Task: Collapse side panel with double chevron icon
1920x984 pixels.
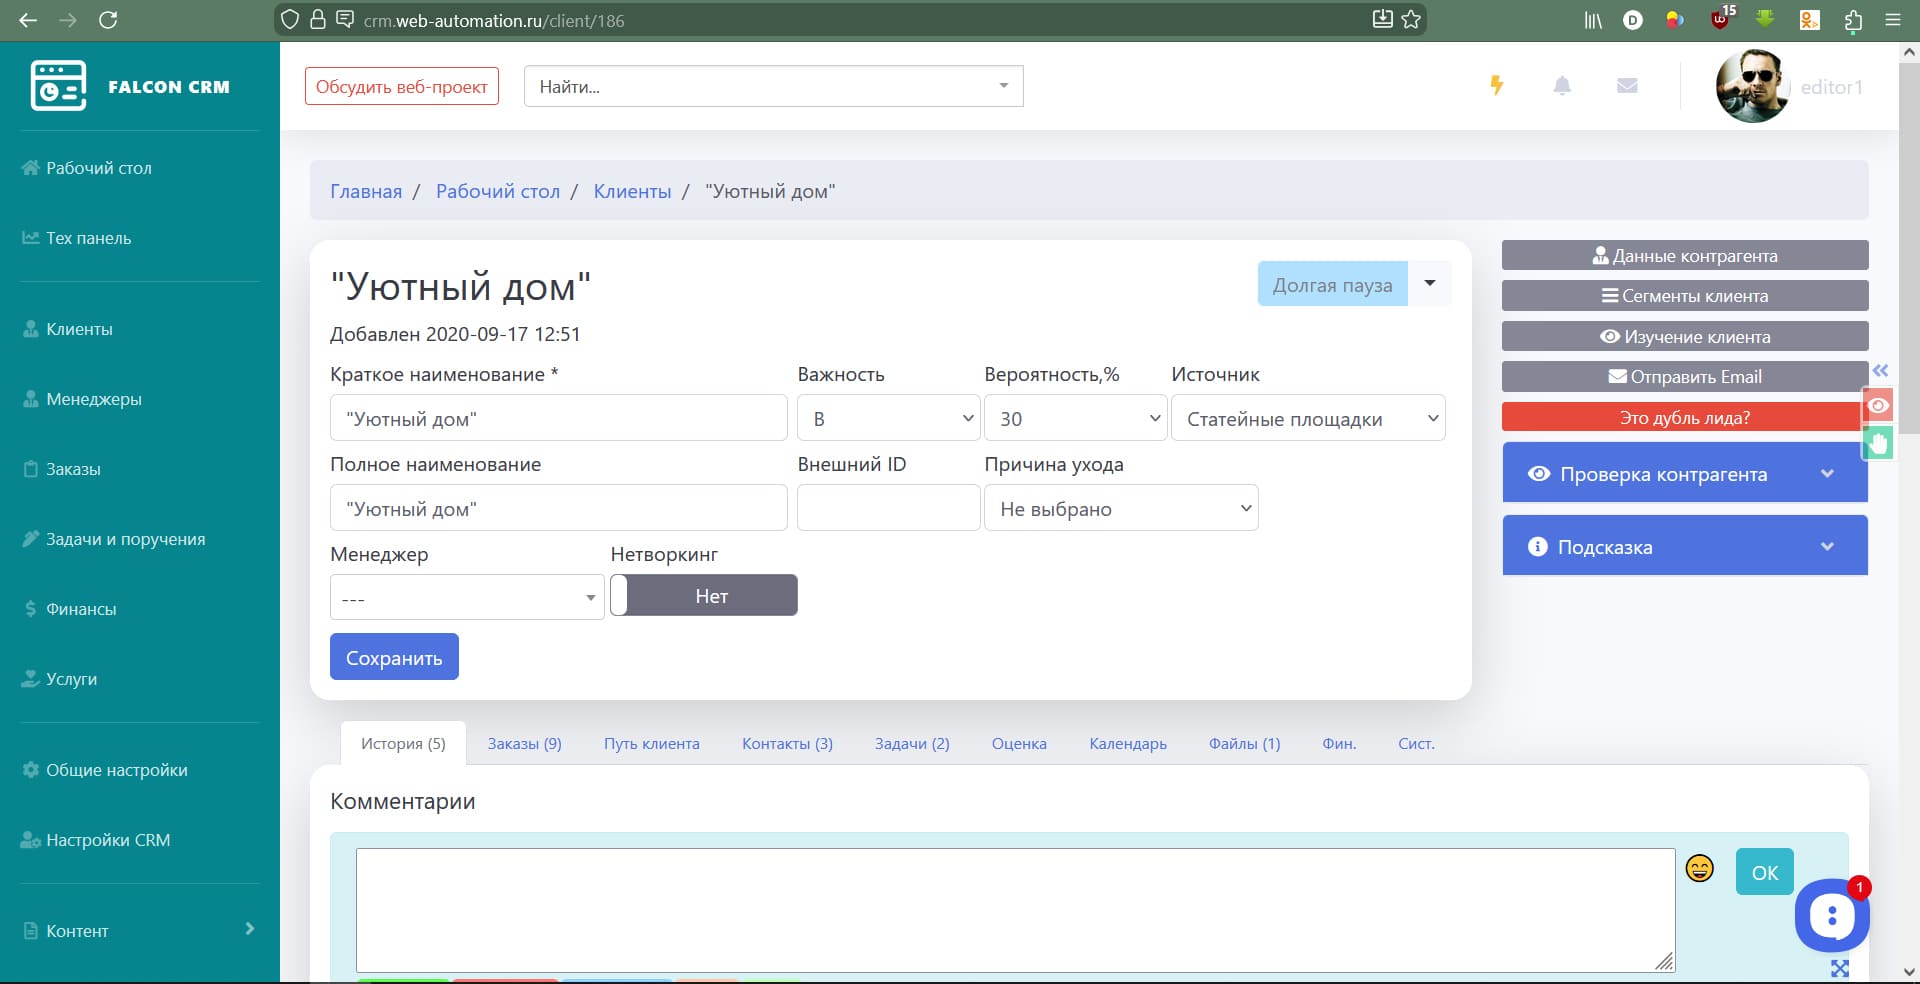Action: tap(1880, 371)
